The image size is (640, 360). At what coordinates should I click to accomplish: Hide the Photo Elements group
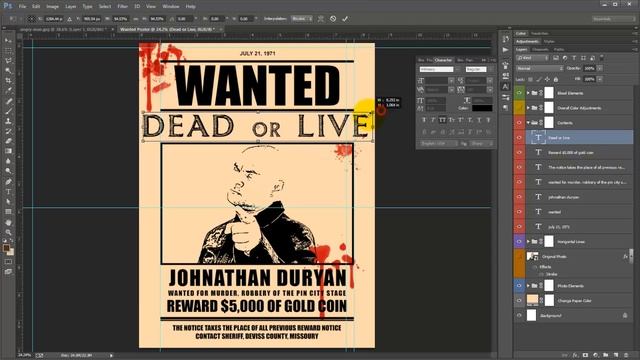519,286
